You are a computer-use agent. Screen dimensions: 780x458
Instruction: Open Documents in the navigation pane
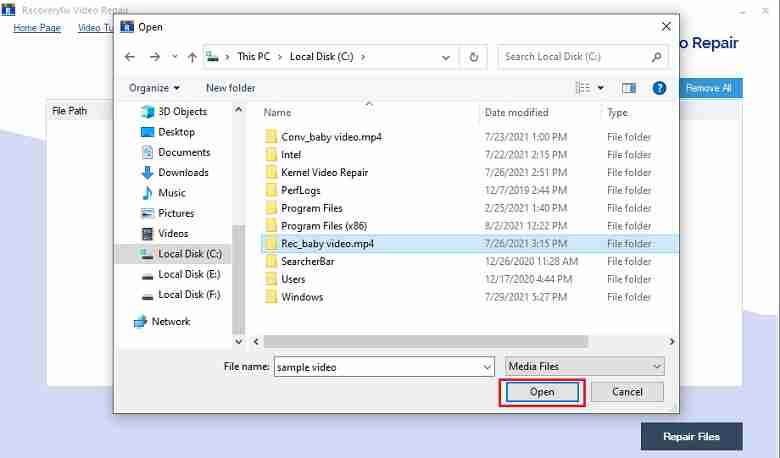click(x=184, y=152)
